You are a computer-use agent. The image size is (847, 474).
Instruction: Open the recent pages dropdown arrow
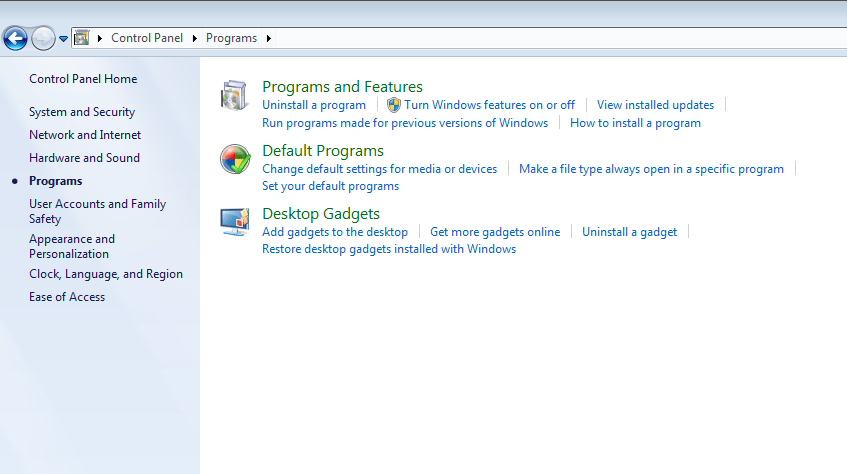[63, 39]
